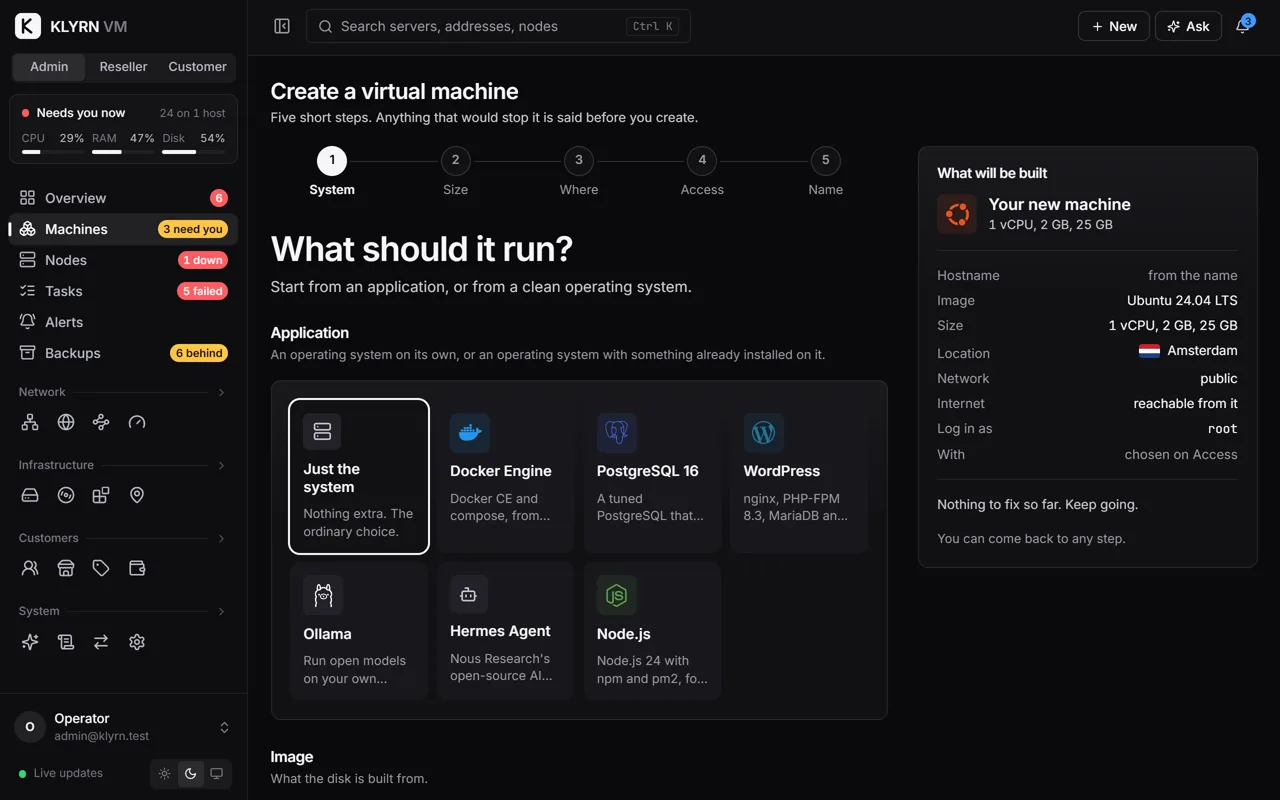Open the speed gauge icon under Network

(137, 422)
